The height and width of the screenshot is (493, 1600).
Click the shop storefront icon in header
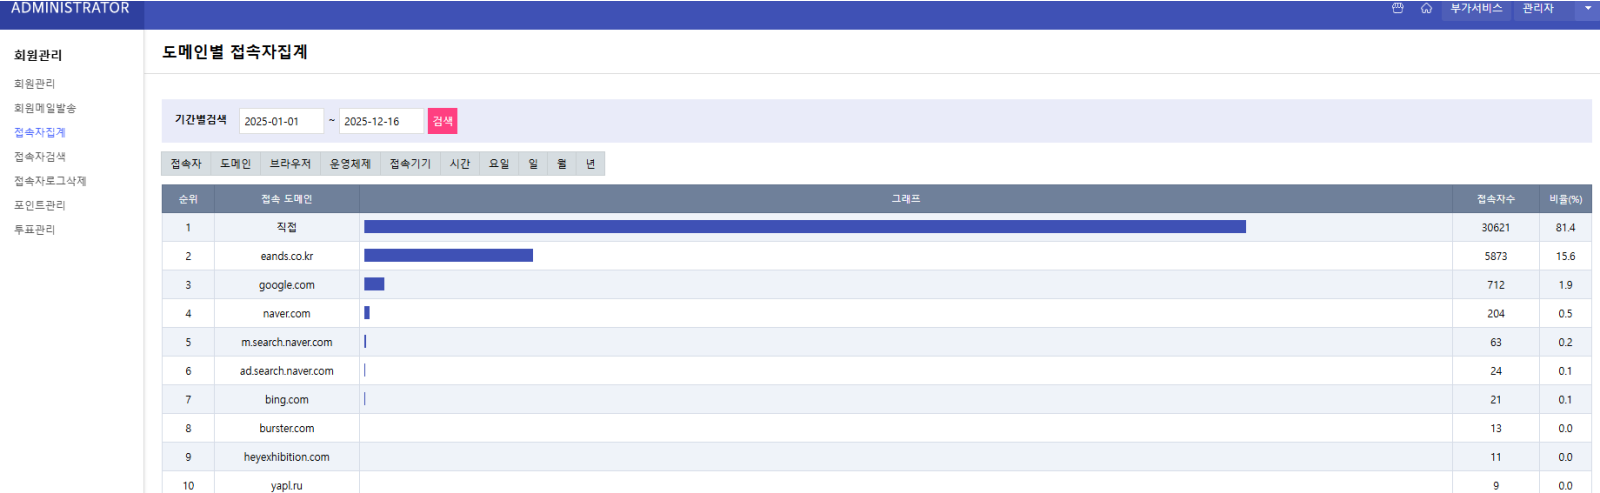click(1397, 8)
